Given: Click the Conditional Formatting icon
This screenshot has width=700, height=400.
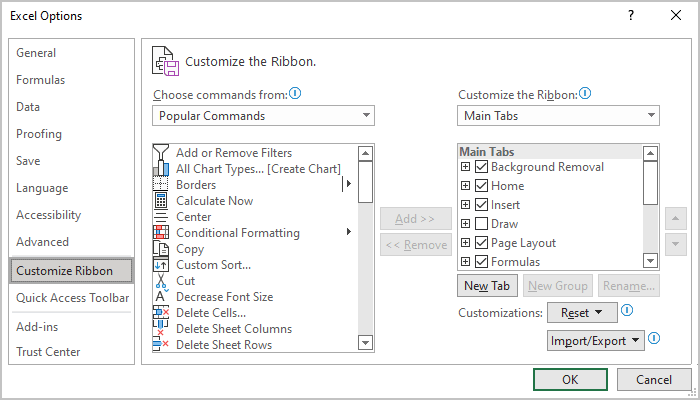Looking at the screenshot, I should click(x=161, y=233).
